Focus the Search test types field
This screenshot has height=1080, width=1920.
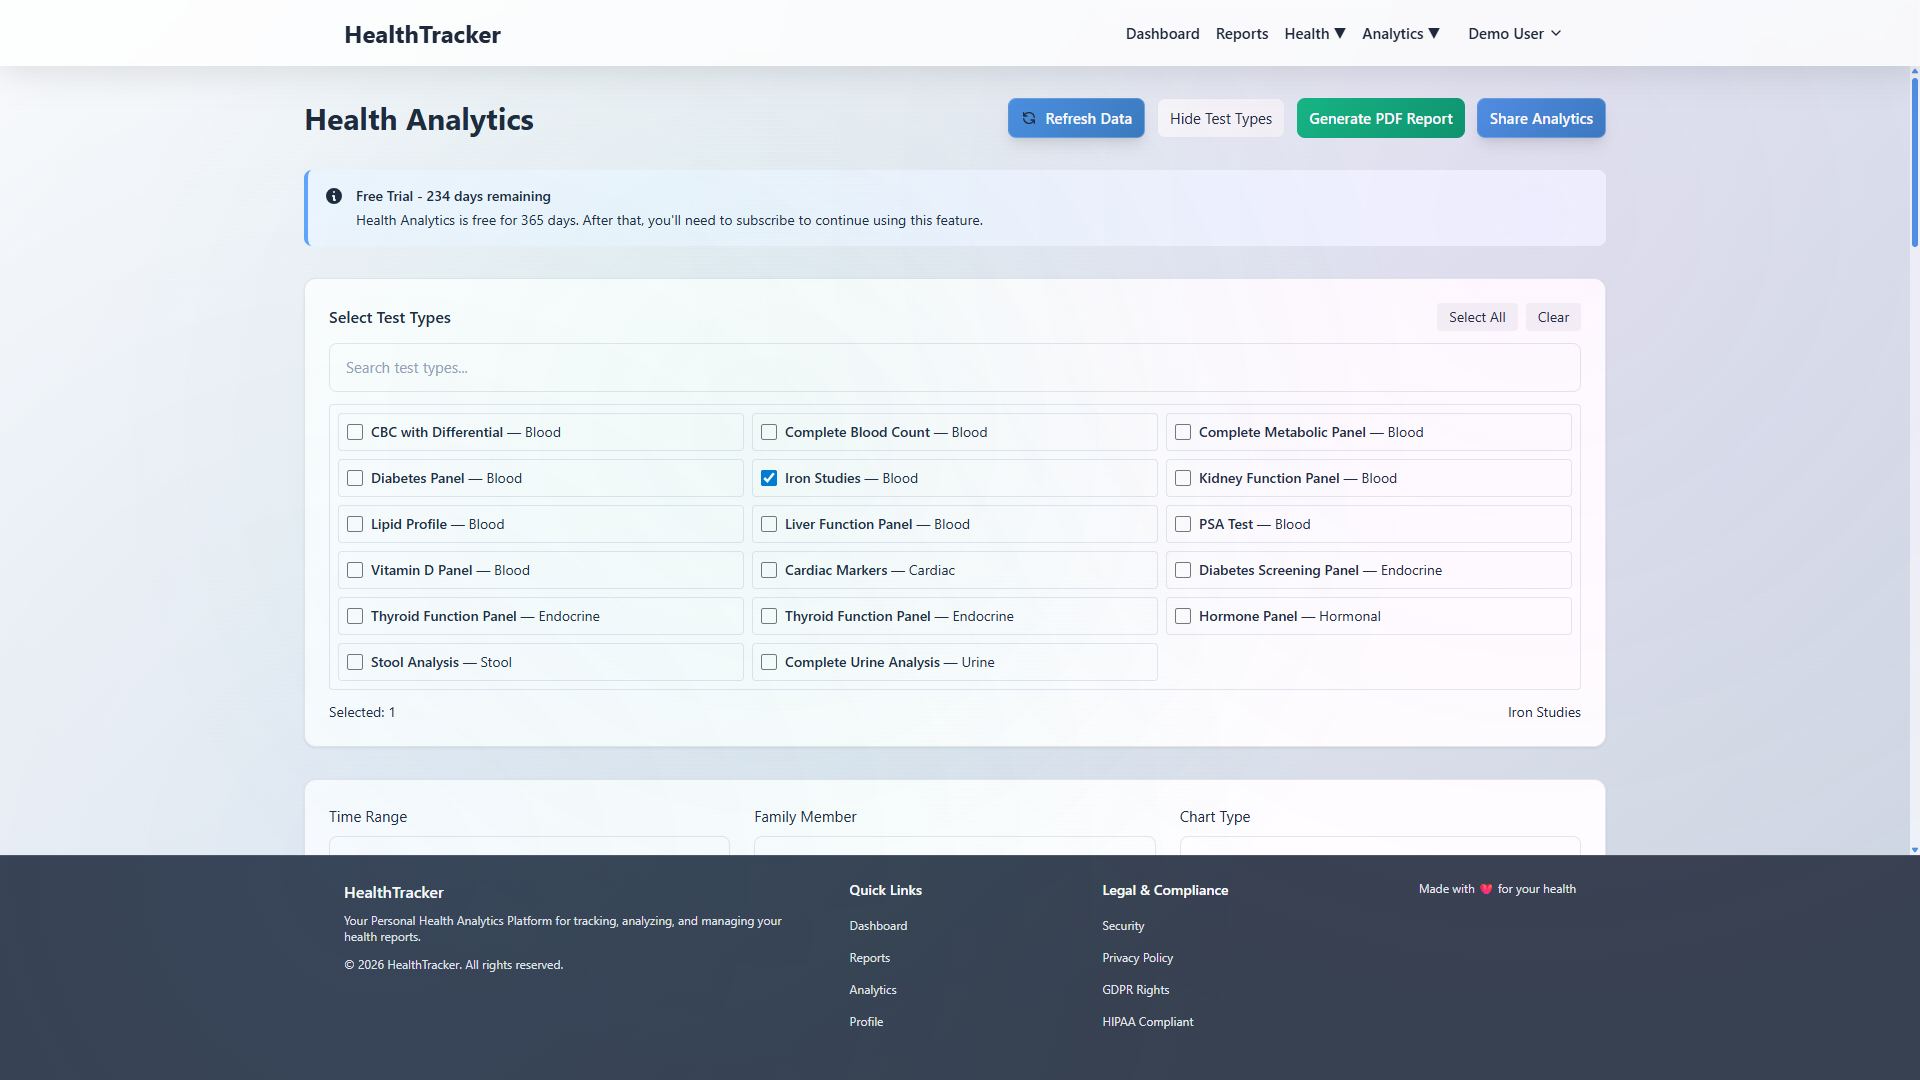point(954,368)
